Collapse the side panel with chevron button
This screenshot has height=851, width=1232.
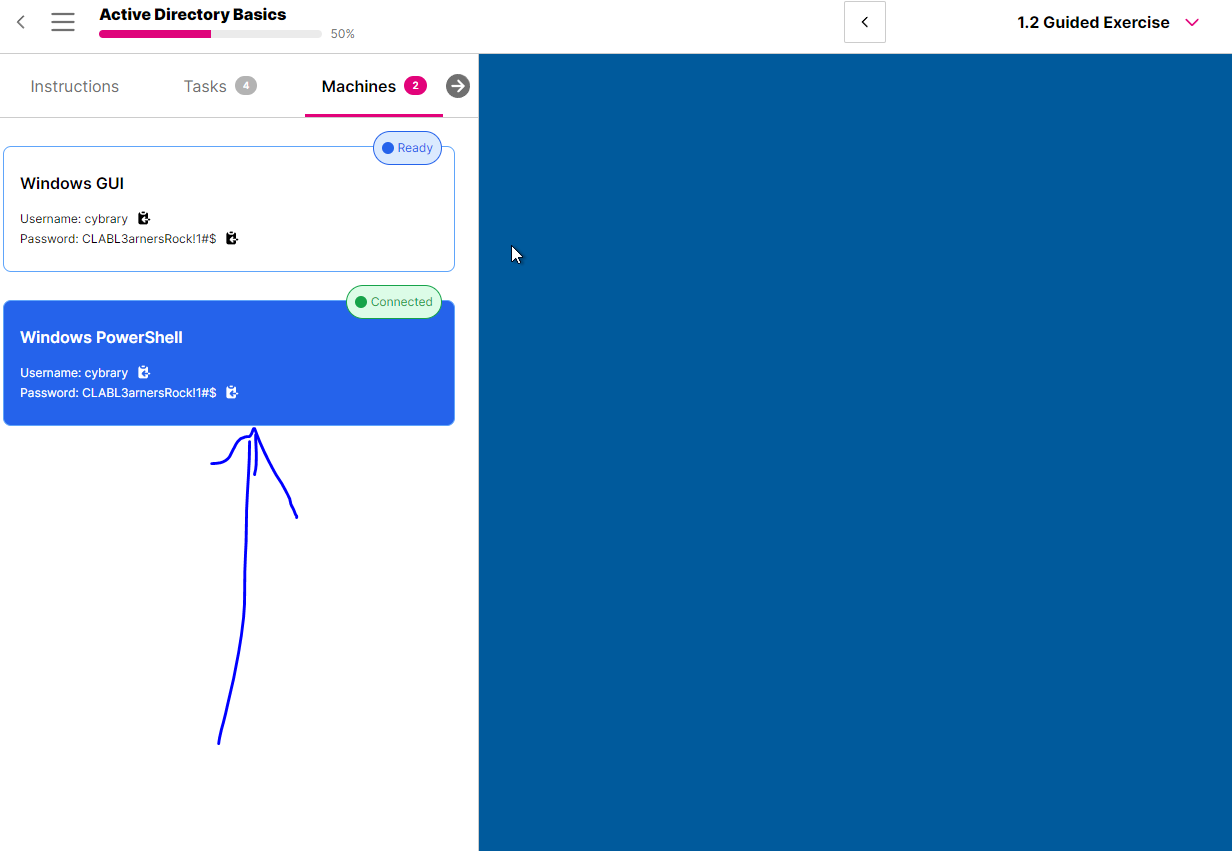(865, 22)
